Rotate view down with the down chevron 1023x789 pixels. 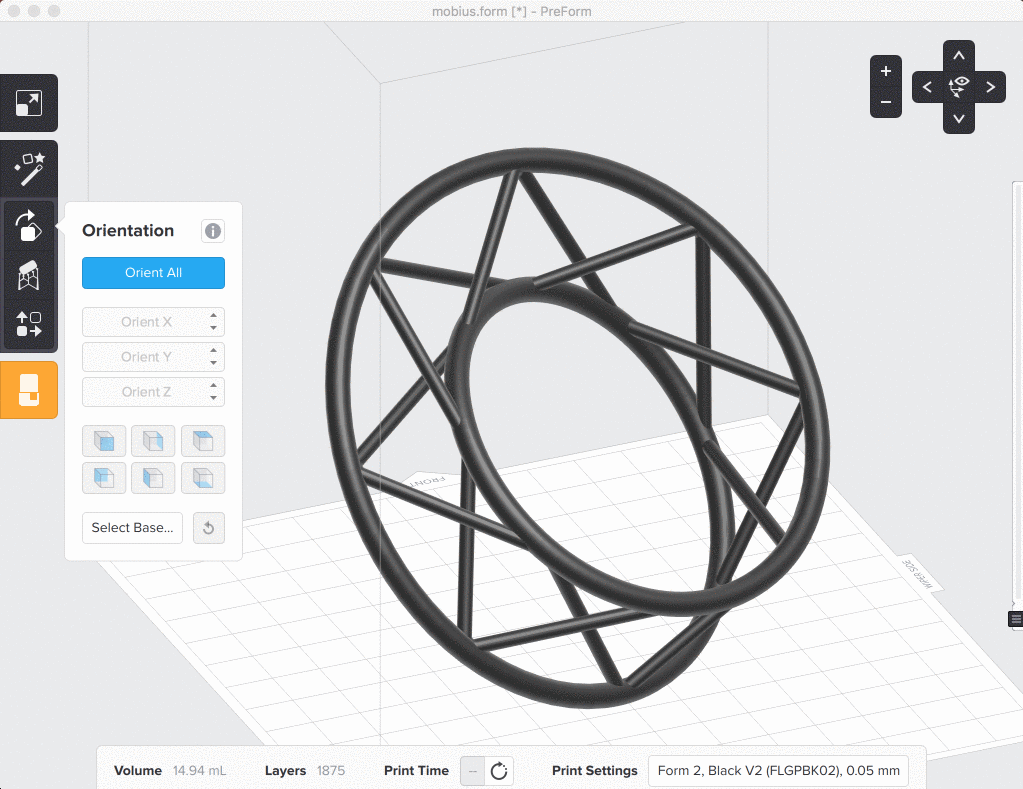[x=958, y=119]
